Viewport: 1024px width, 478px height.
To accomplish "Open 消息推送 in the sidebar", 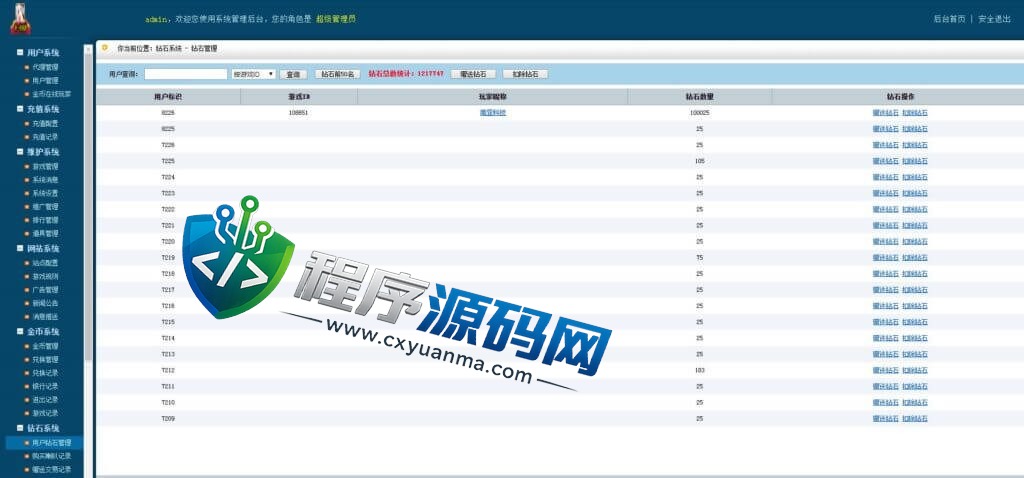I will click(x=45, y=316).
